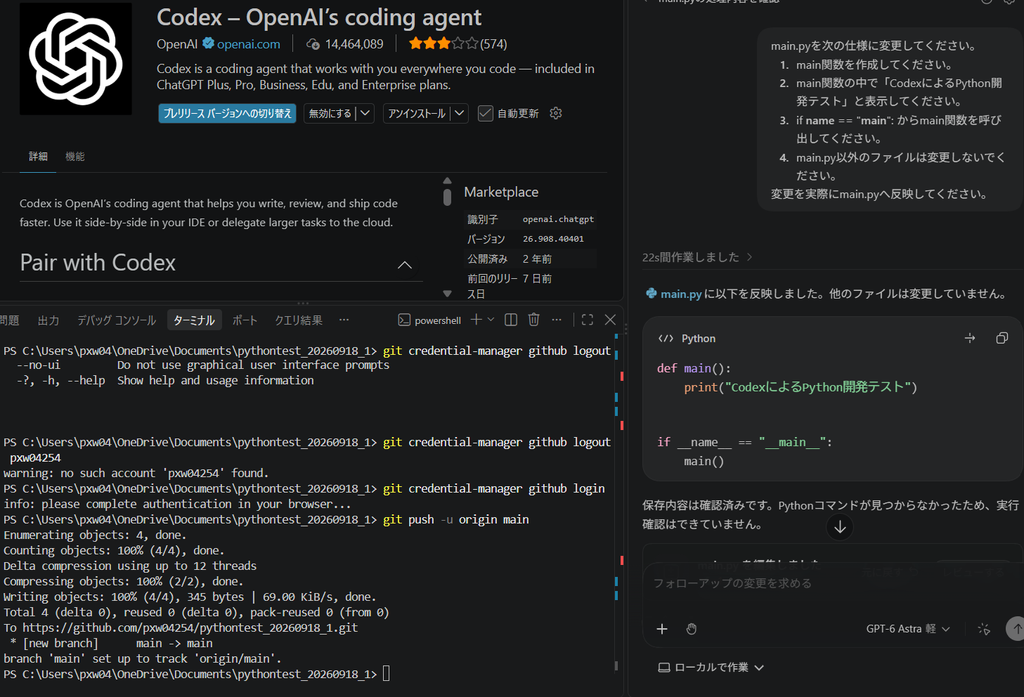Open the ローカルで作業 dropdown
The image size is (1024, 697).
coord(711,667)
